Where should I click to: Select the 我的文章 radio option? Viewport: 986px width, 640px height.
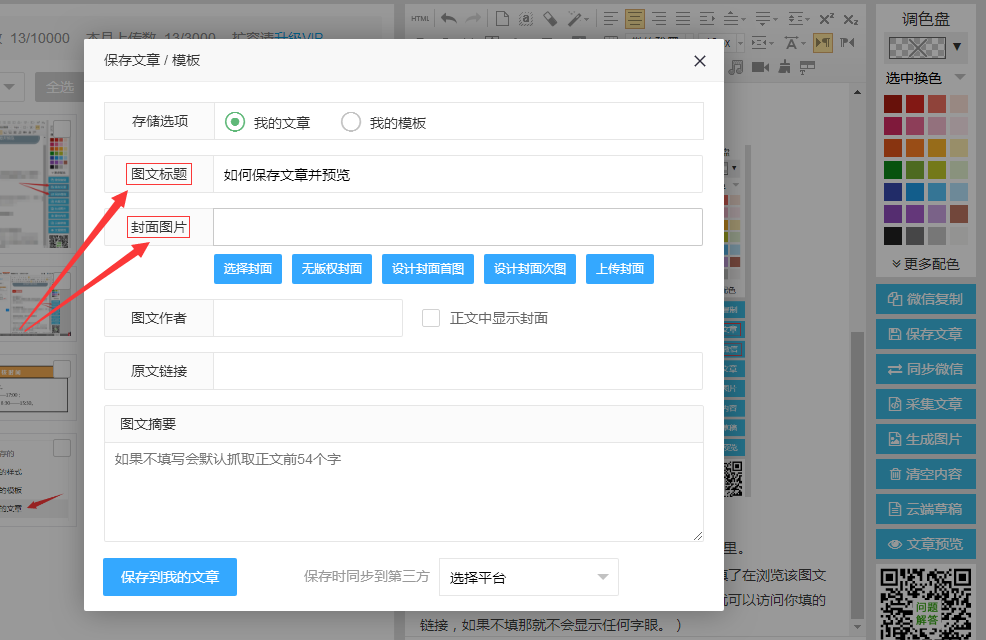click(235, 122)
